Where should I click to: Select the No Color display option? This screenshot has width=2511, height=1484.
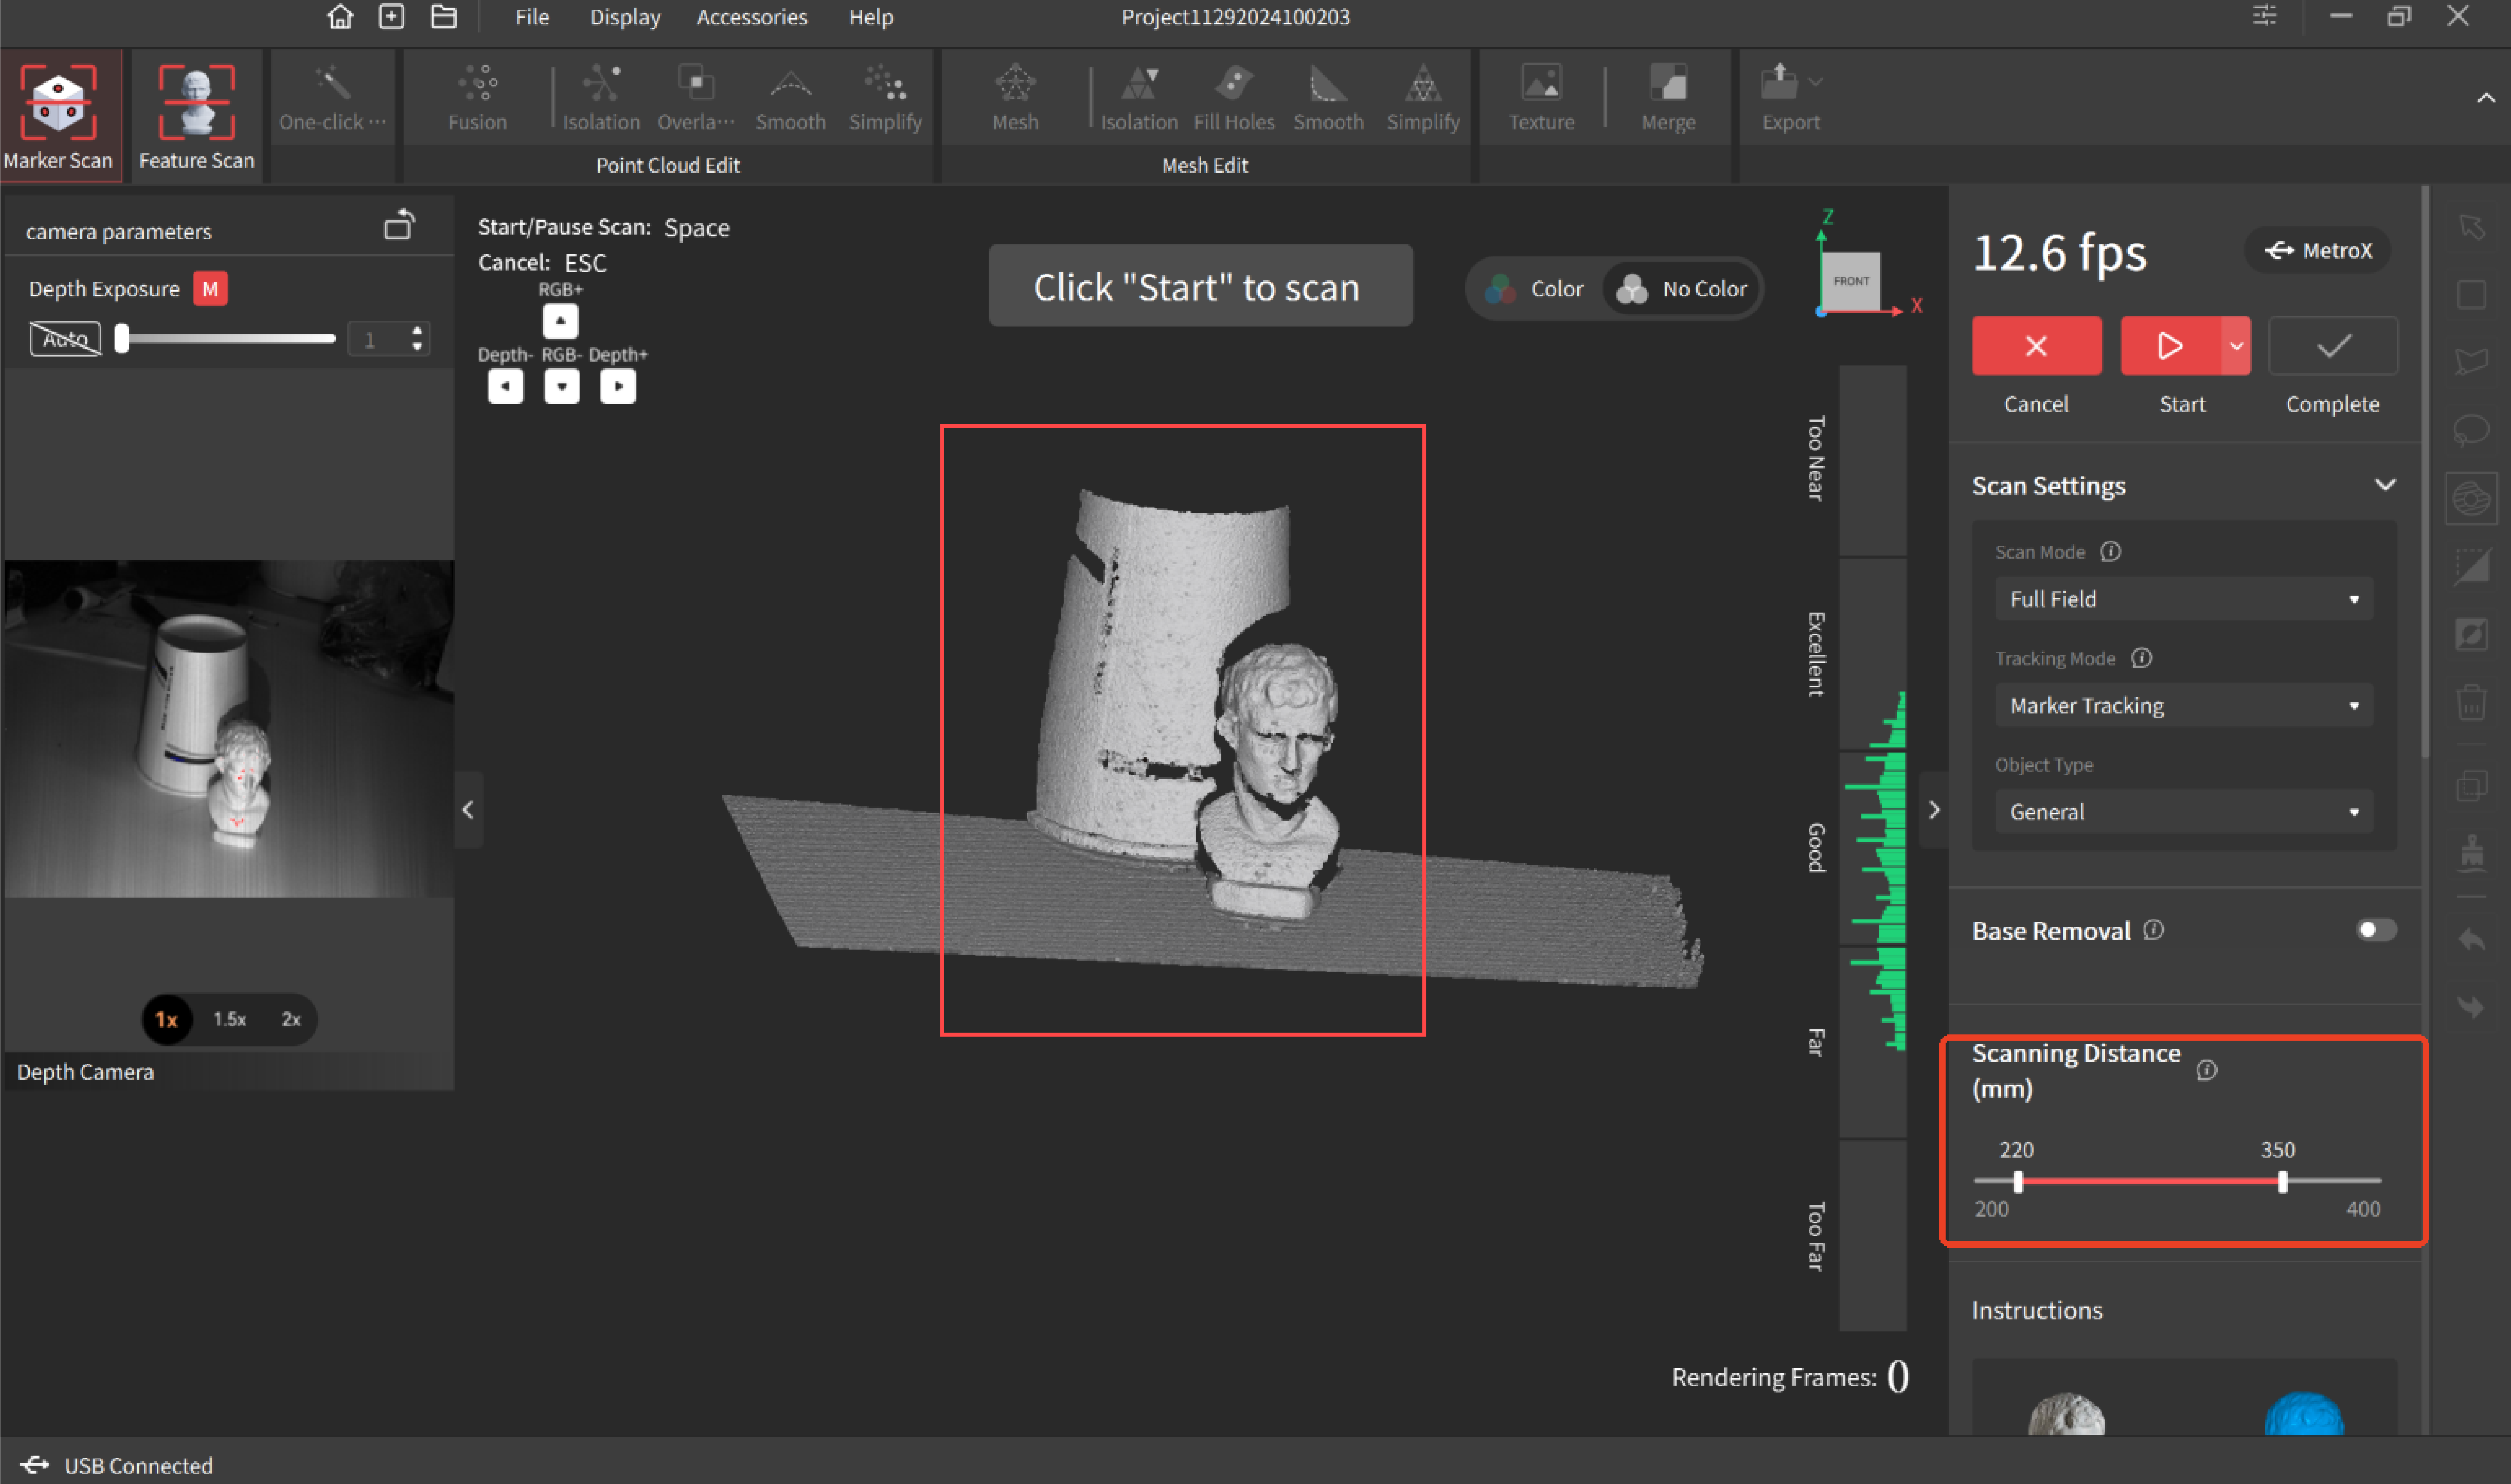coord(1682,289)
